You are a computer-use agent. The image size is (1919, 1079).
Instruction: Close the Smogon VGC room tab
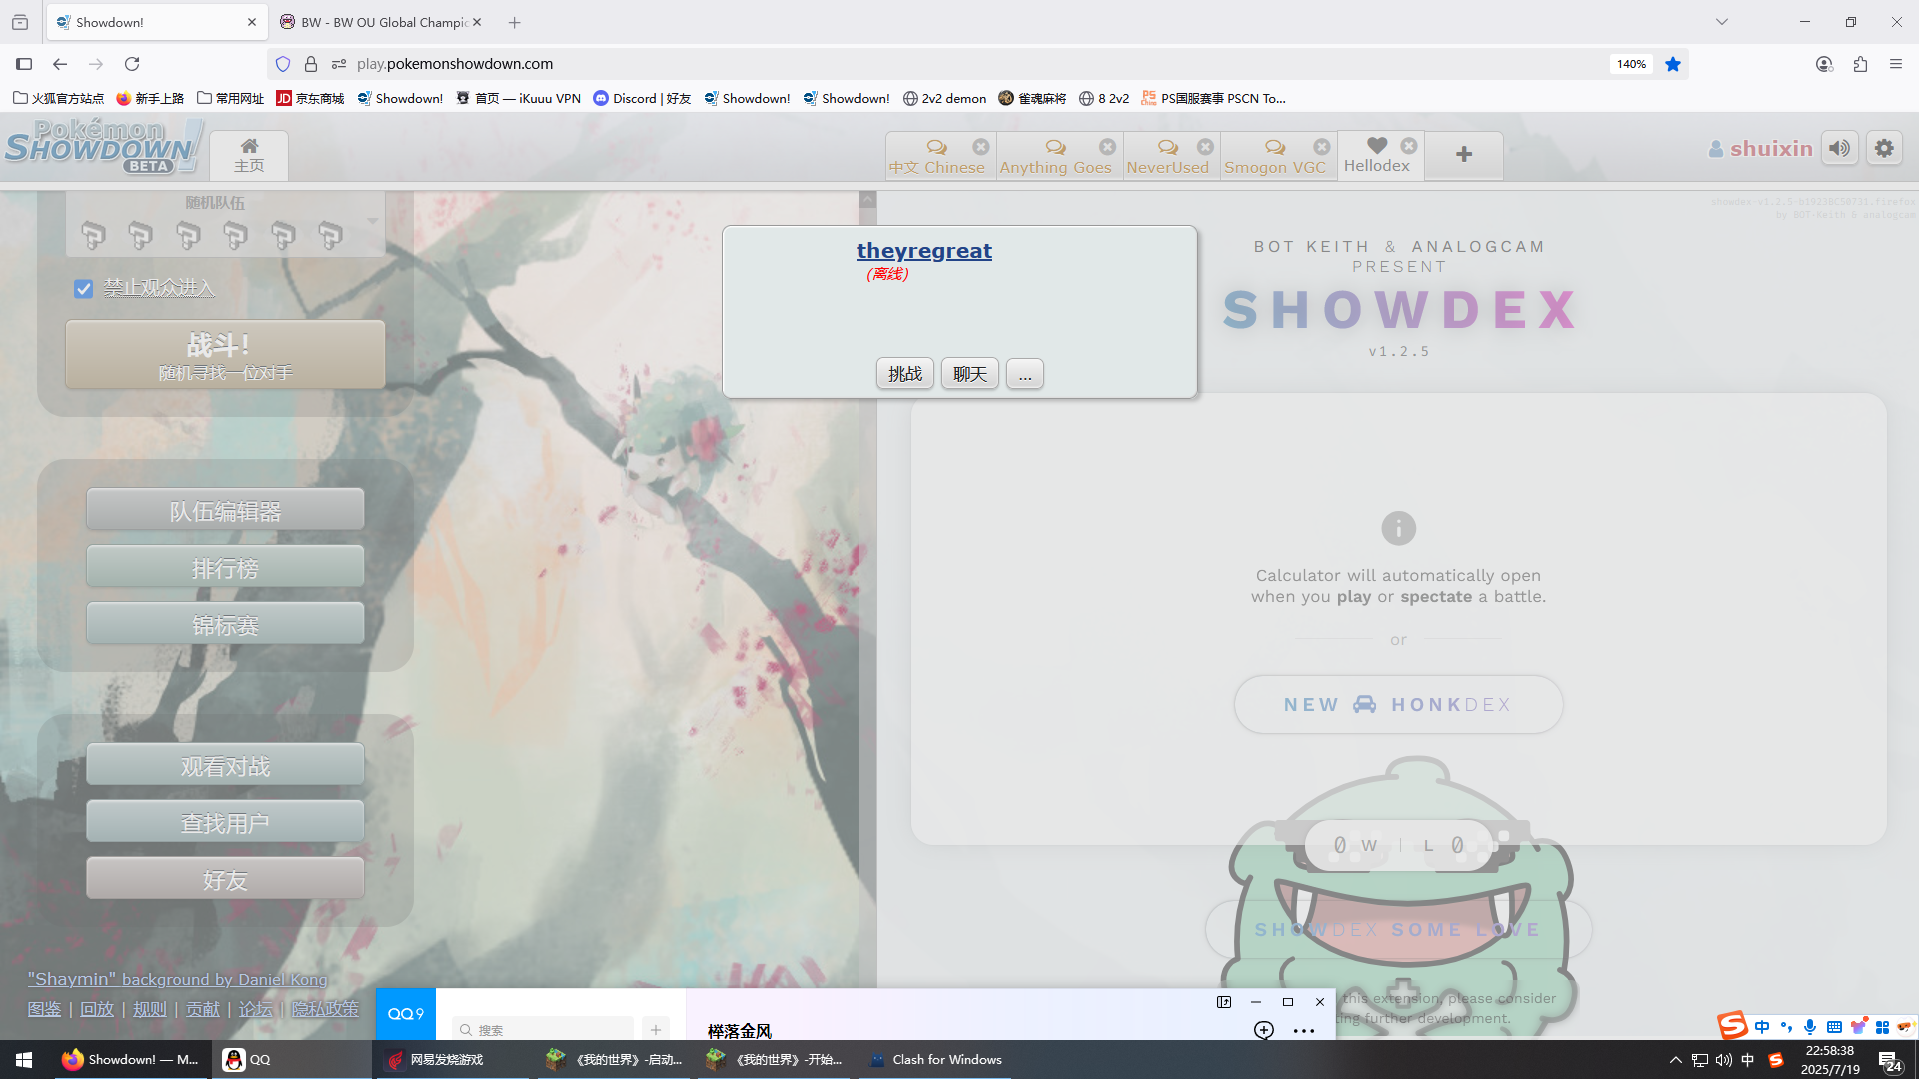point(1322,146)
